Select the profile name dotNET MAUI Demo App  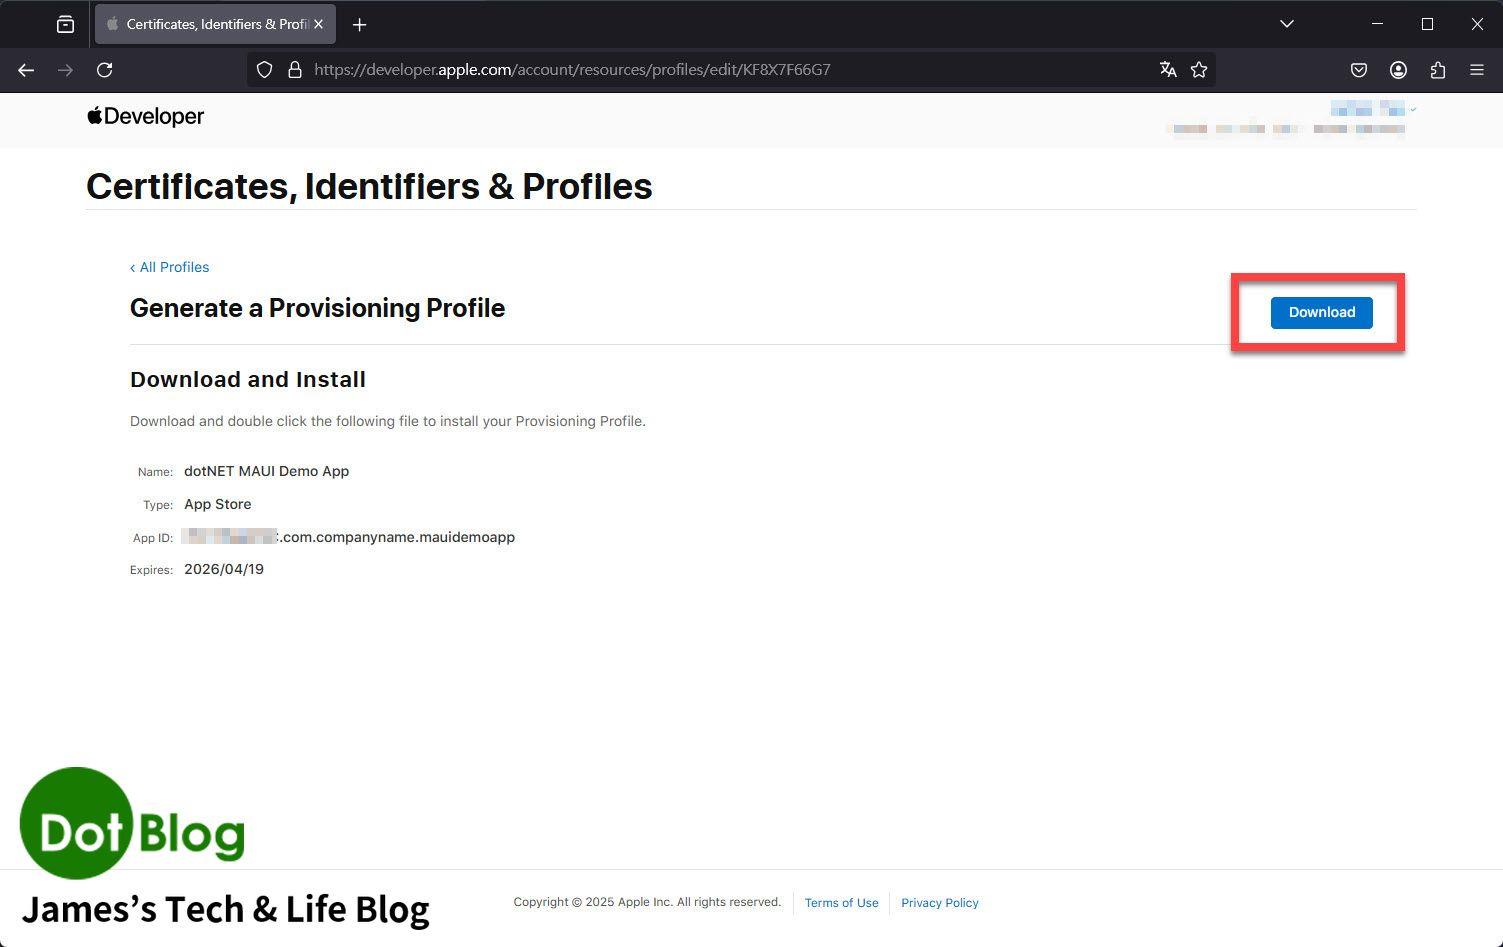pos(266,471)
